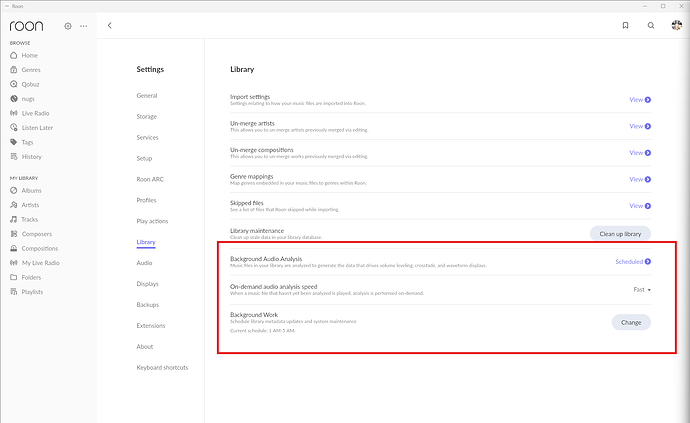The width and height of the screenshot is (690, 423).
Task: Open the three-dot more options menu
Action: coord(84,26)
